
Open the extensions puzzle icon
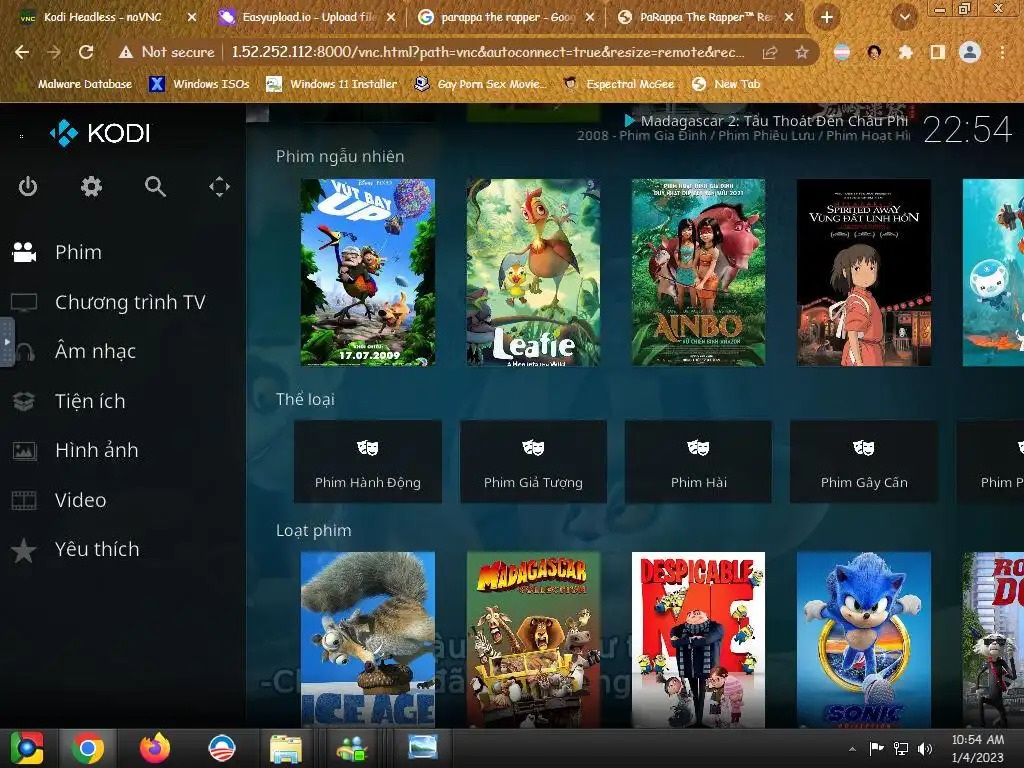tap(905, 52)
